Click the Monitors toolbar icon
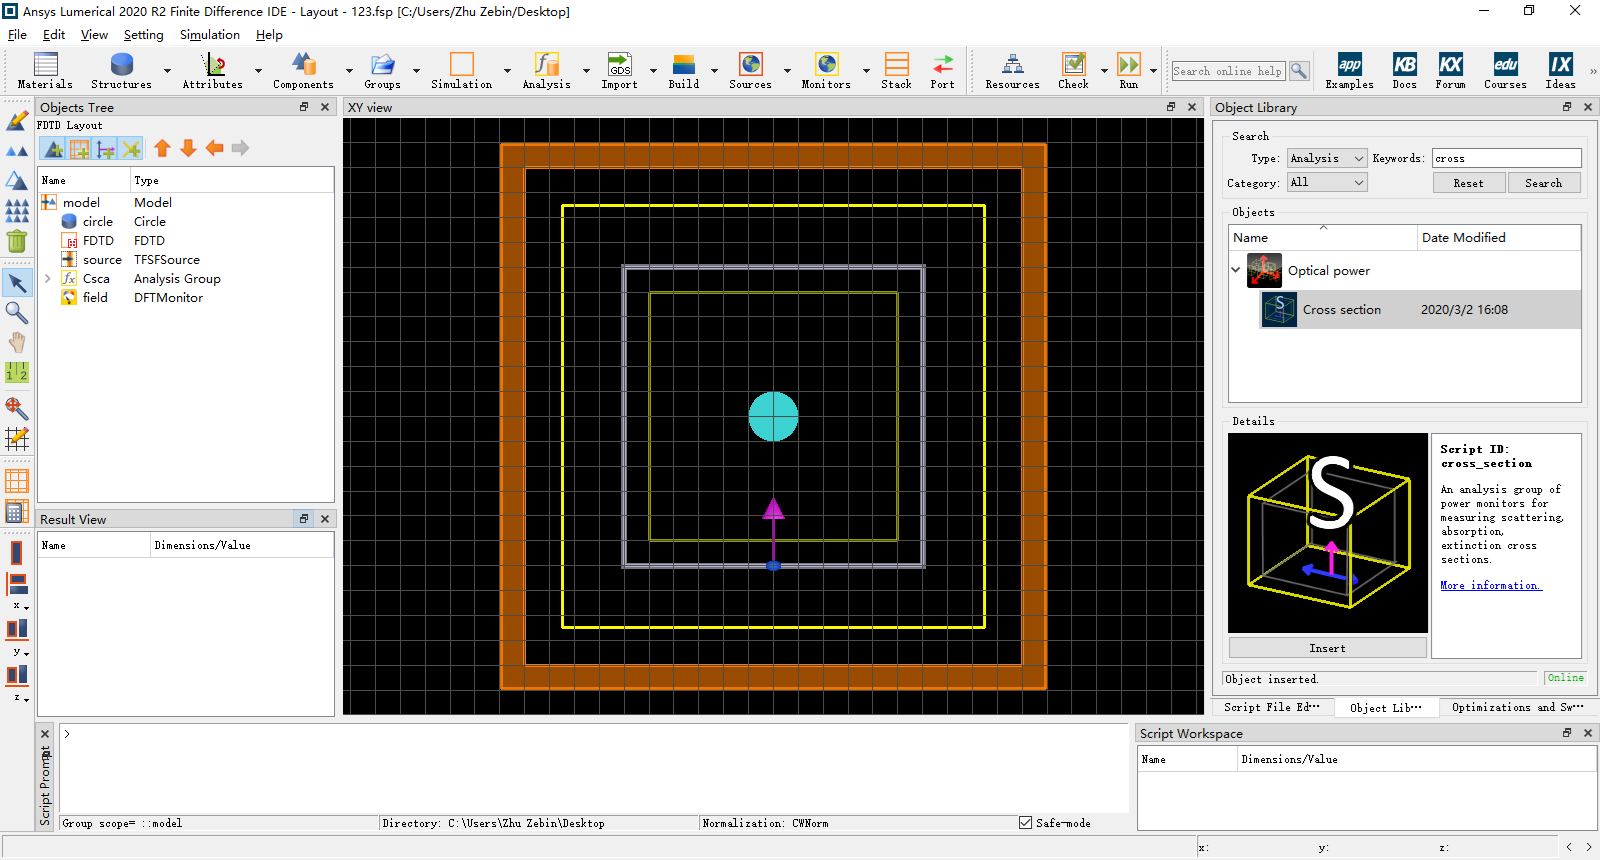This screenshot has width=1600, height=860. coord(826,66)
